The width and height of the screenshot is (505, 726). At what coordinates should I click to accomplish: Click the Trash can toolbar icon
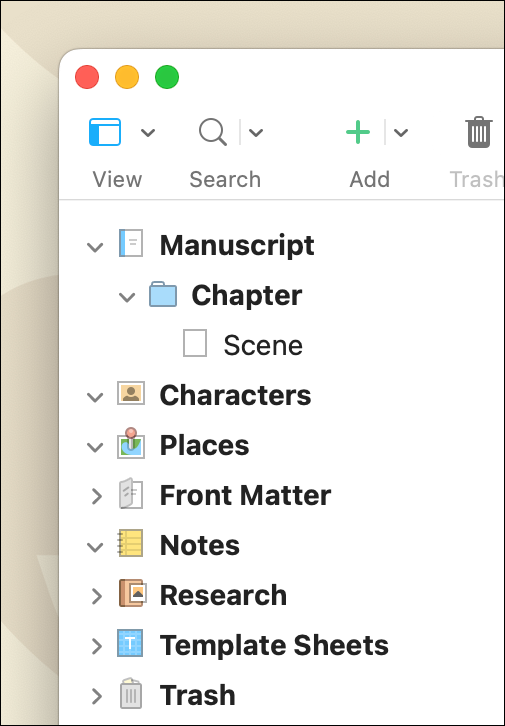coord(479,132)
